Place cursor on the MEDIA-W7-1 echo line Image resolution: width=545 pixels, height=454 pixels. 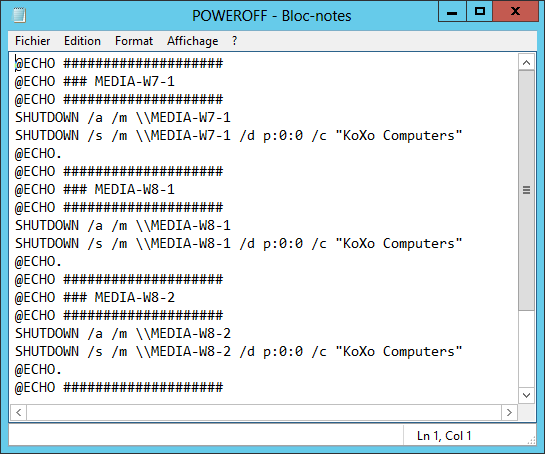(x=95, y=81)
